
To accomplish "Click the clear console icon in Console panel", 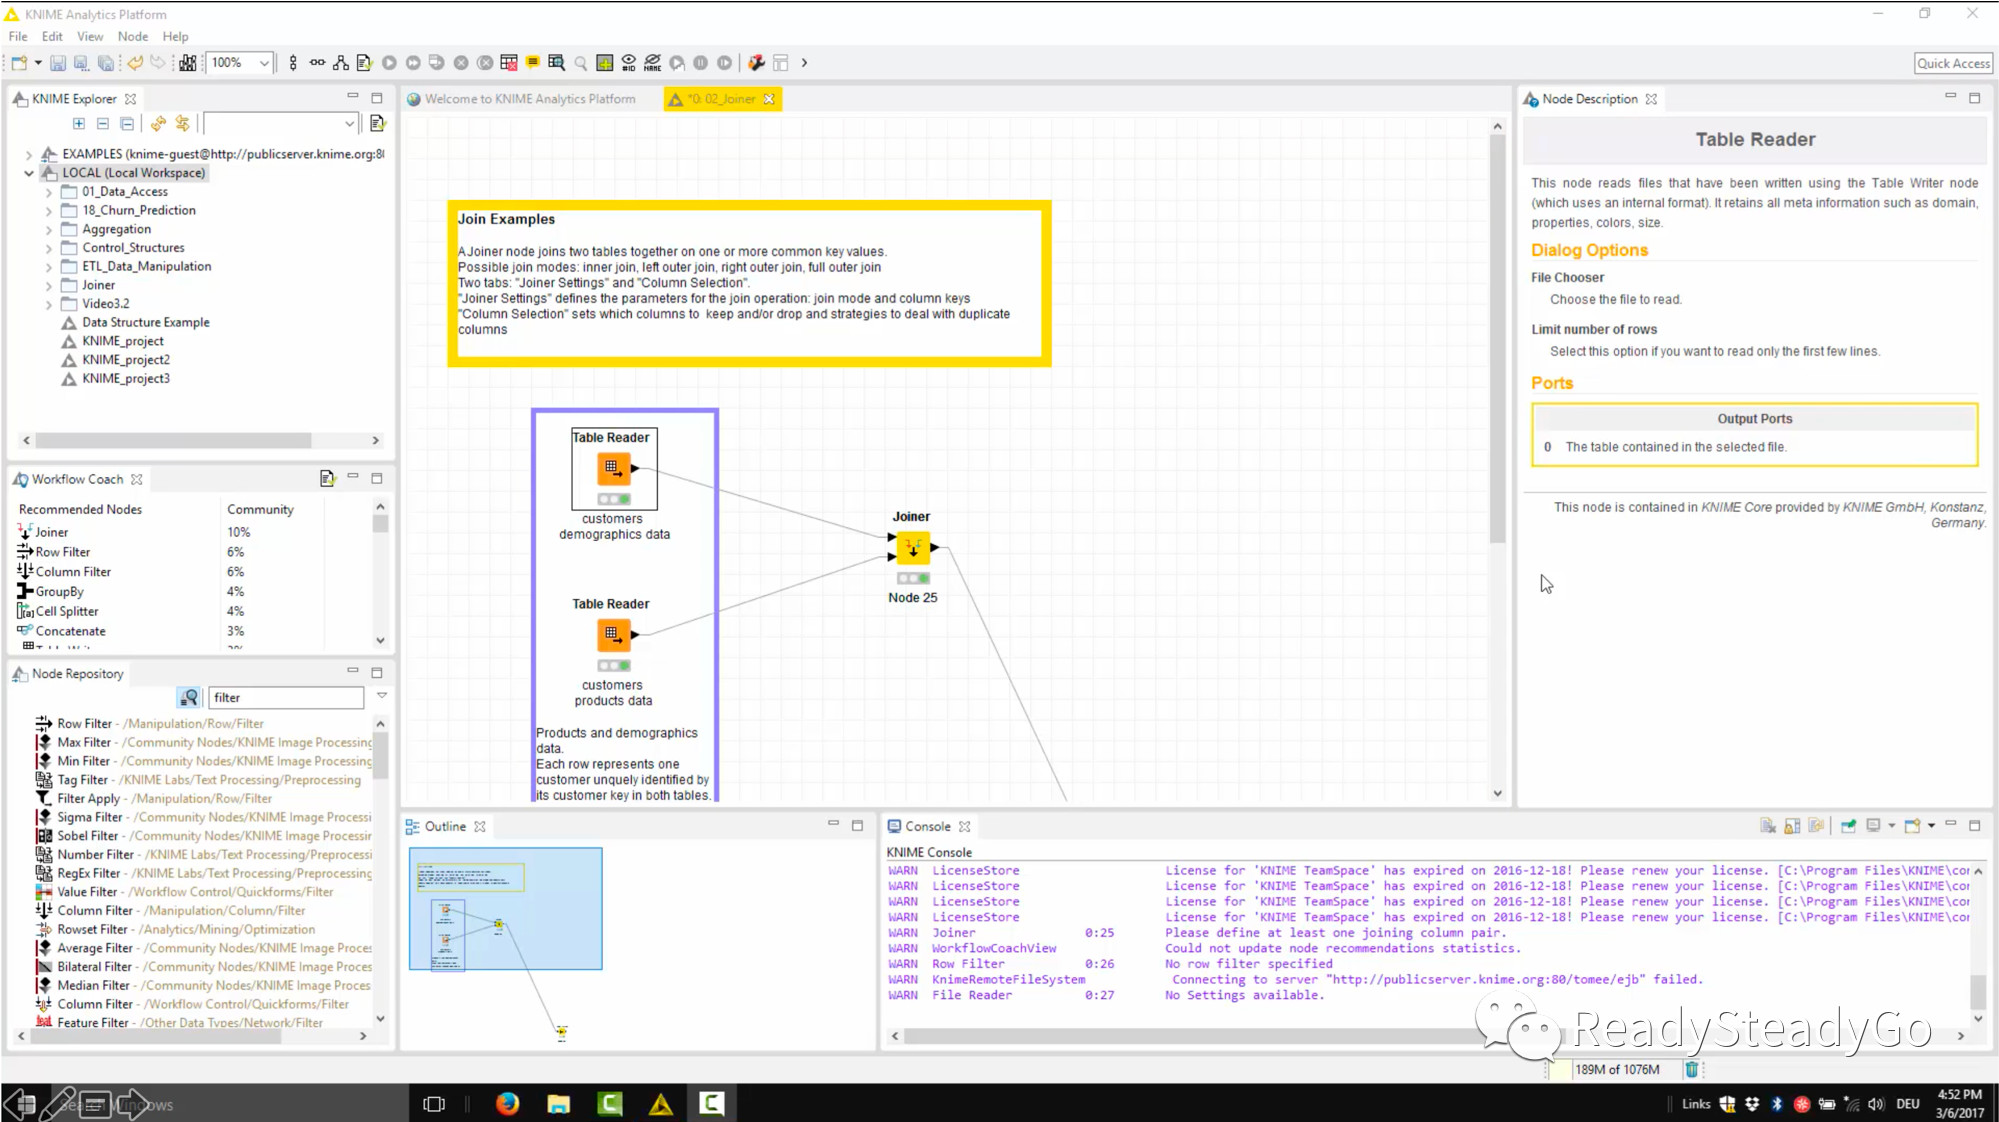I will [1768, 826].
